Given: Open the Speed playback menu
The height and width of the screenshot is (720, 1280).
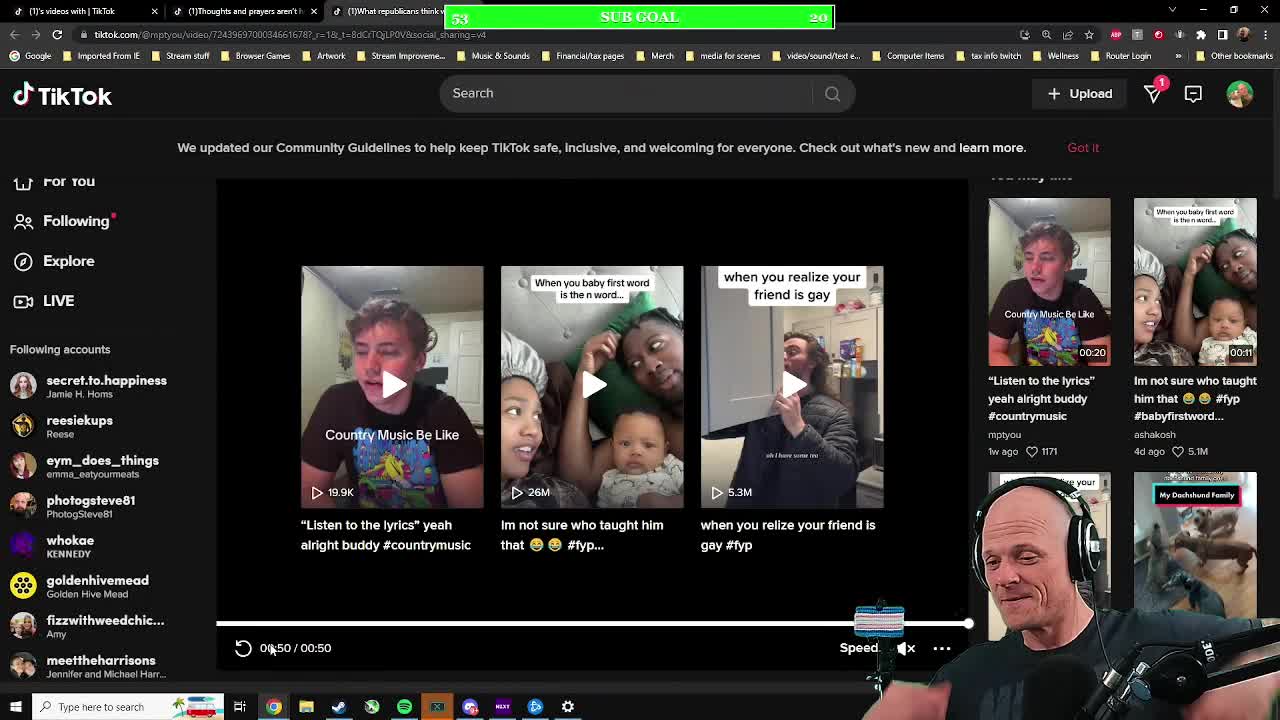Looking at the screenshot, I should click(858, 648).
